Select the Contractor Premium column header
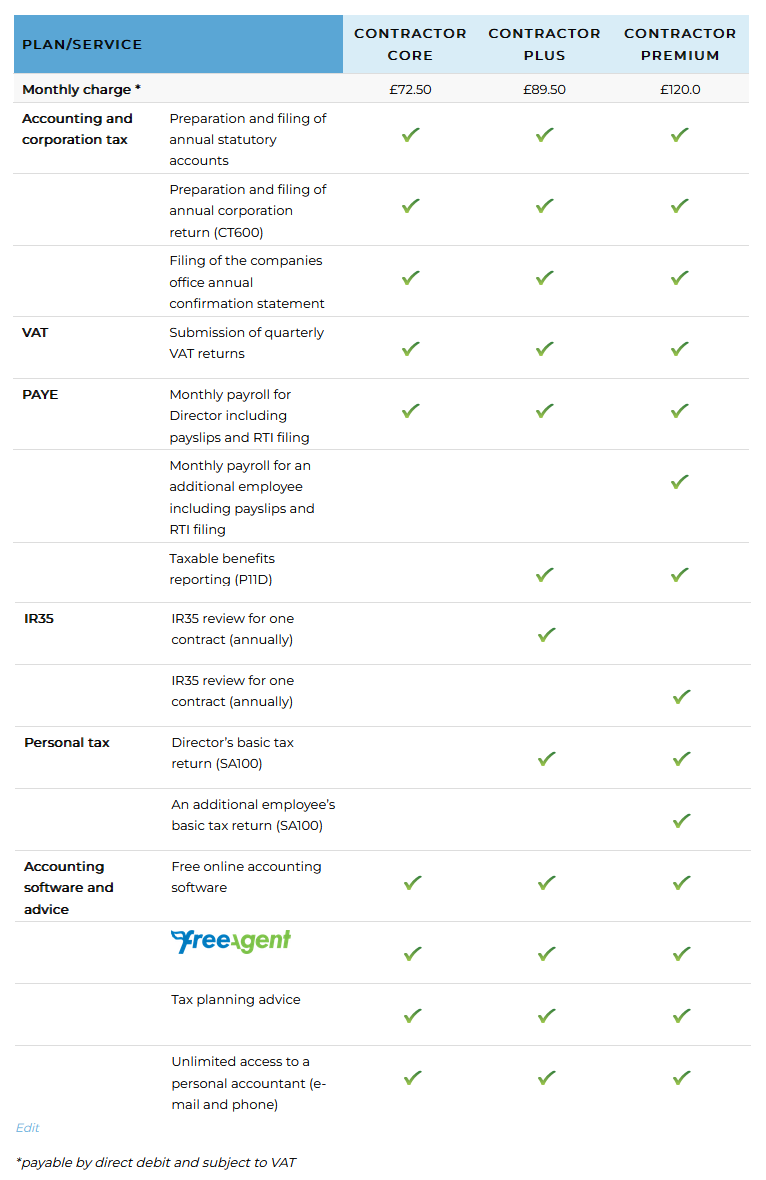766x1180 pixels. tap(680, 44)
